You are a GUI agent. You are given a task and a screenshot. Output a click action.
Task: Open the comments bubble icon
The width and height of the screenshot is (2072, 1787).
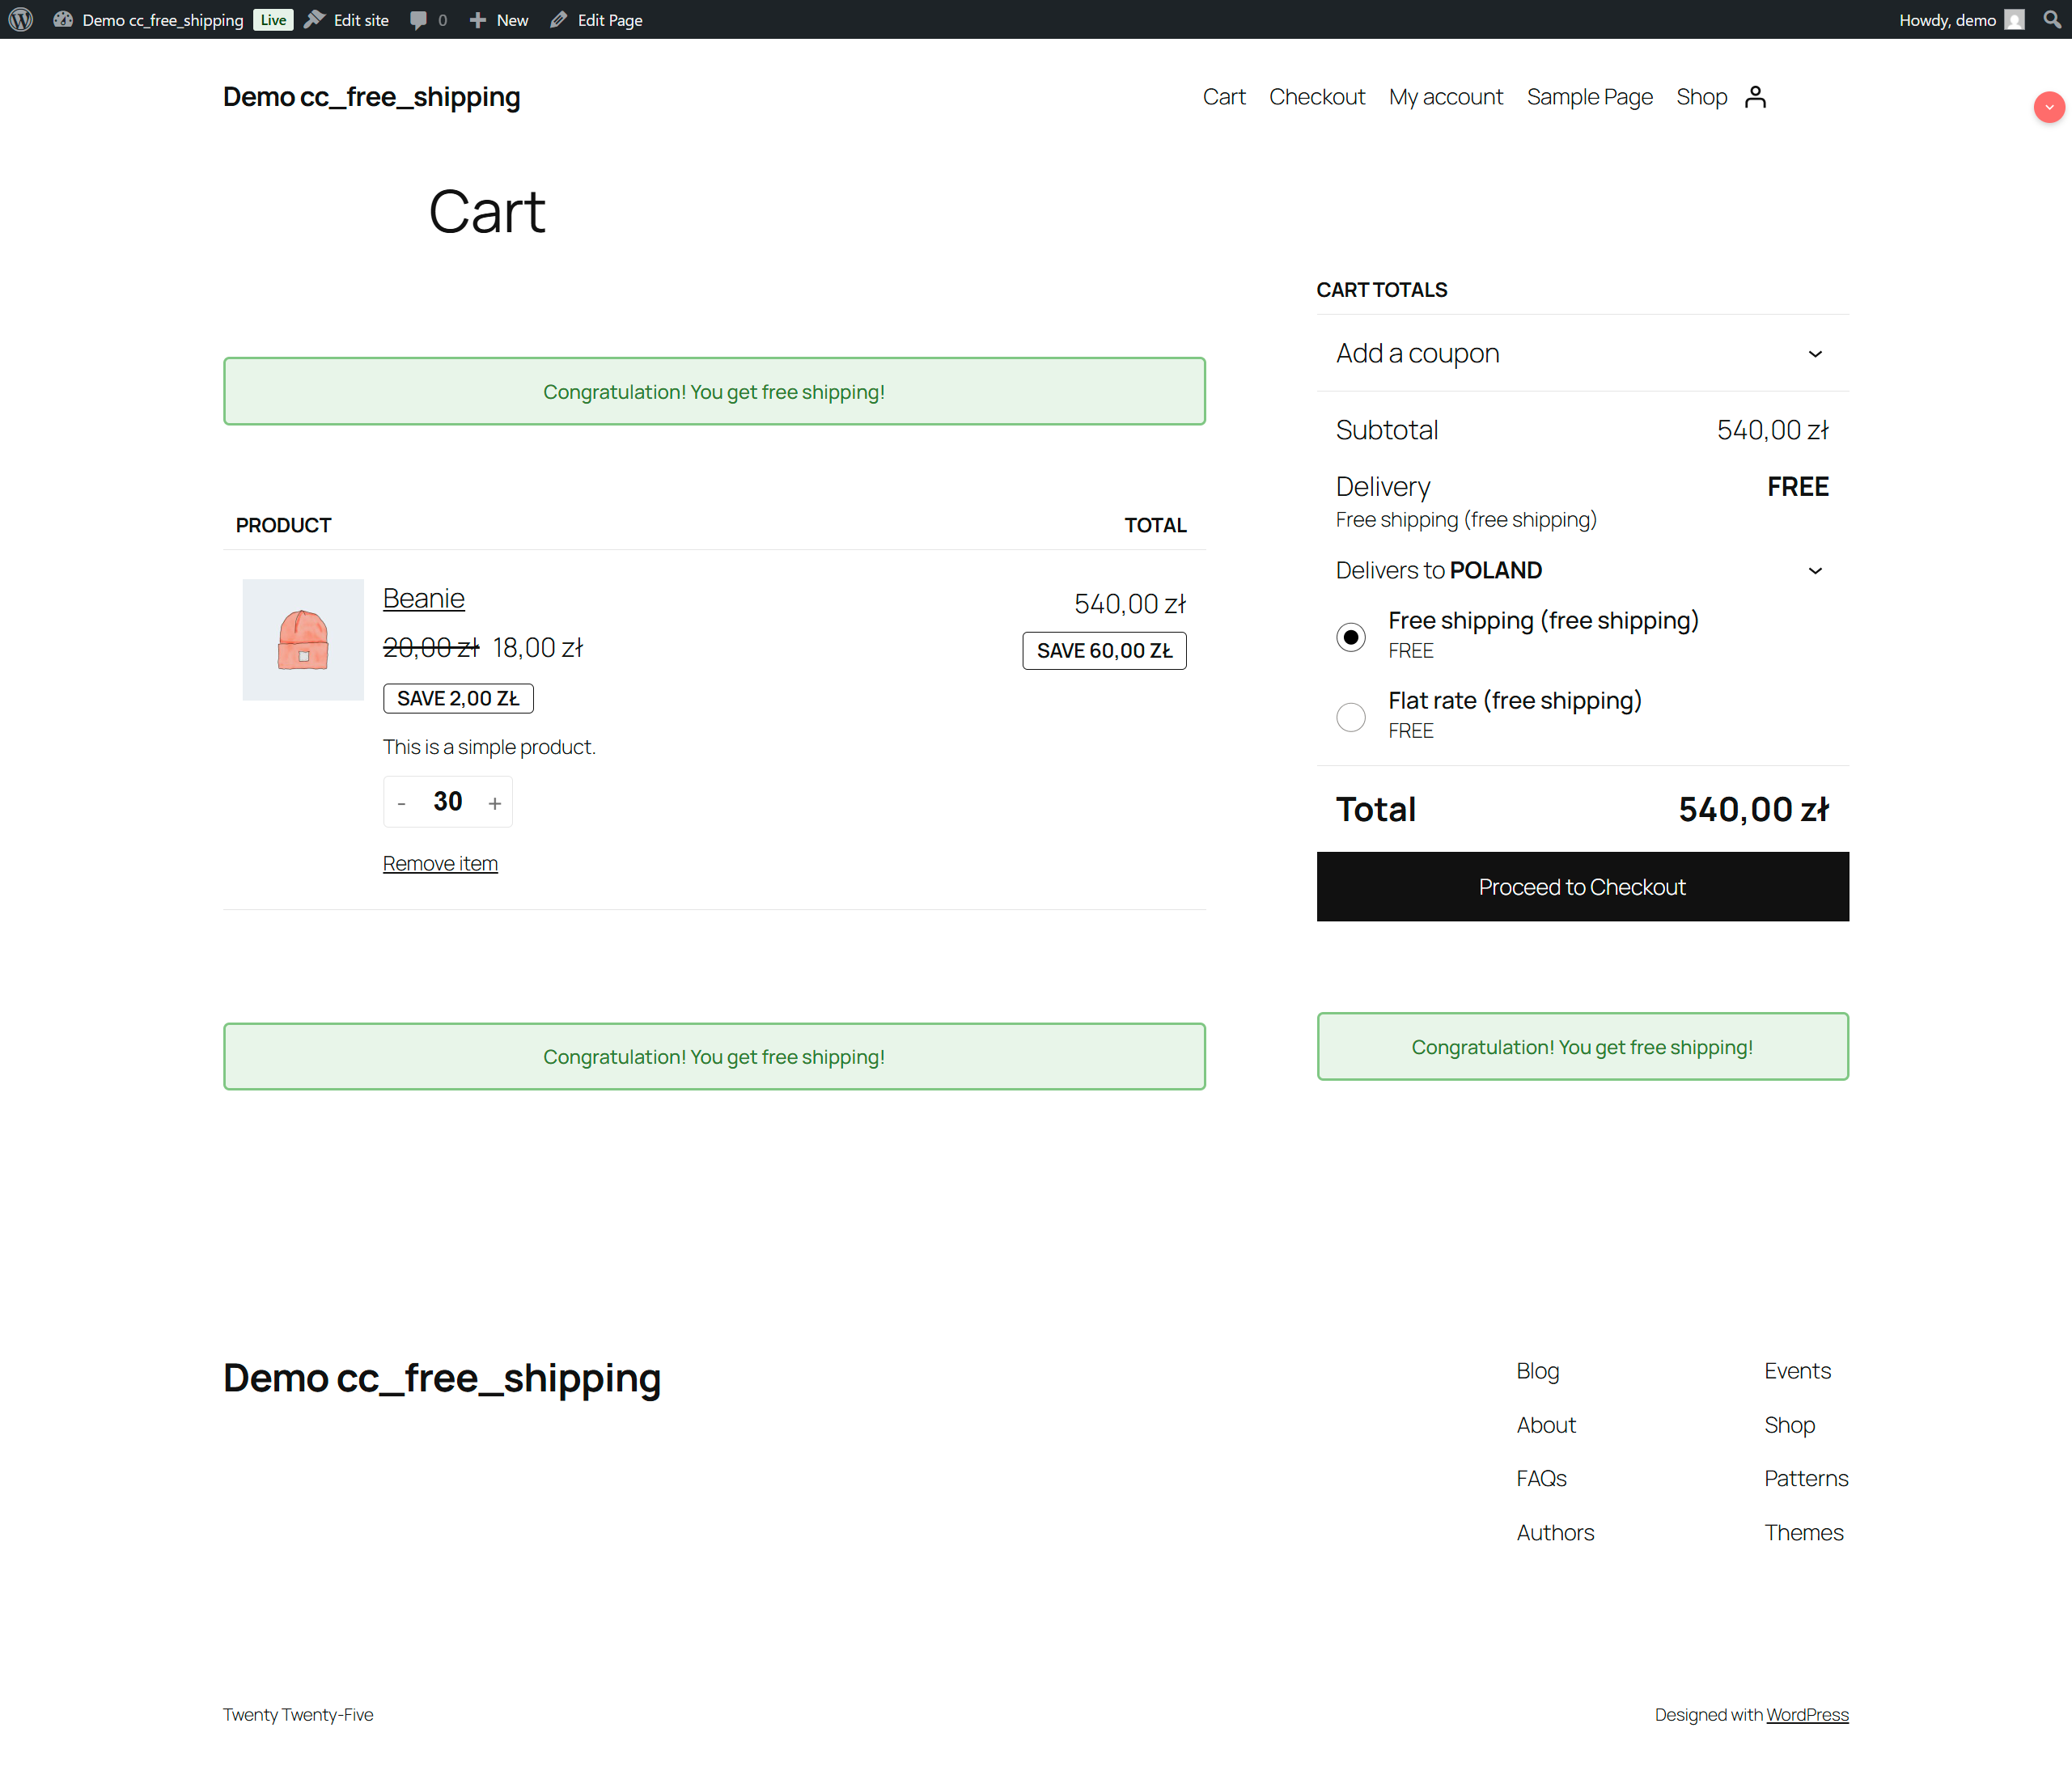click(418, 20)
